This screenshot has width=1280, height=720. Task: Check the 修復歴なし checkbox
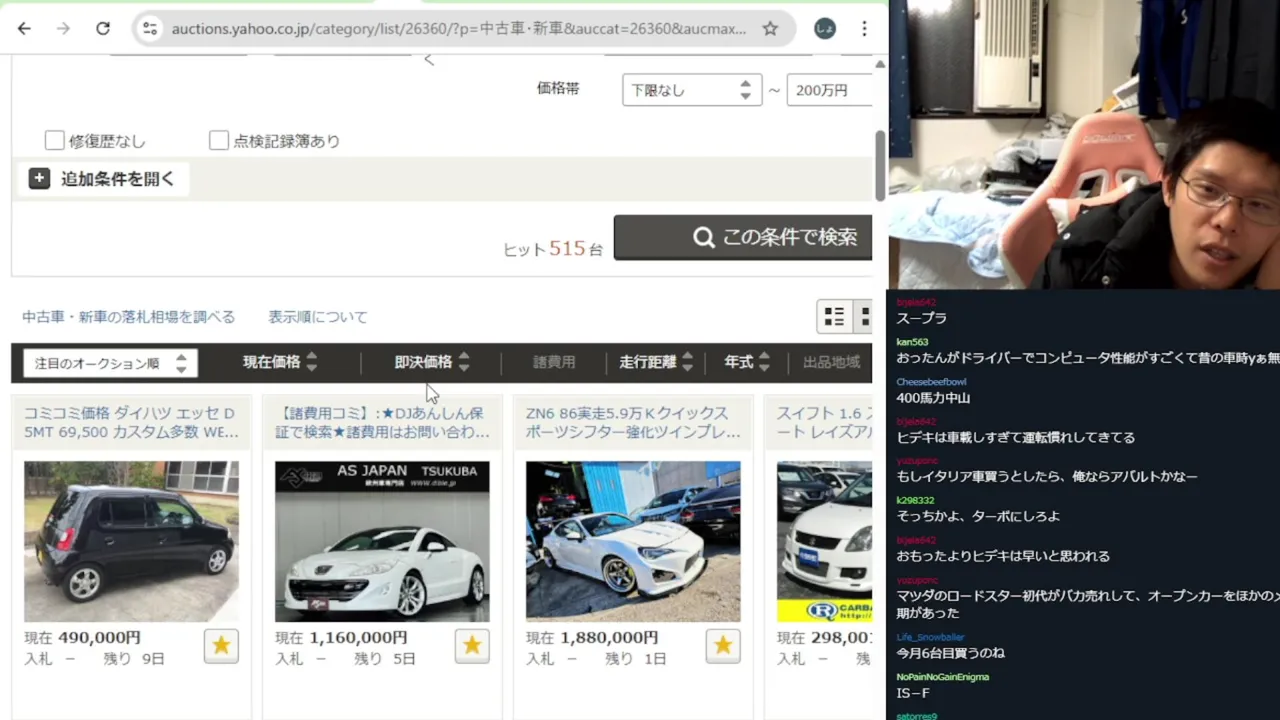click(55, 141)
